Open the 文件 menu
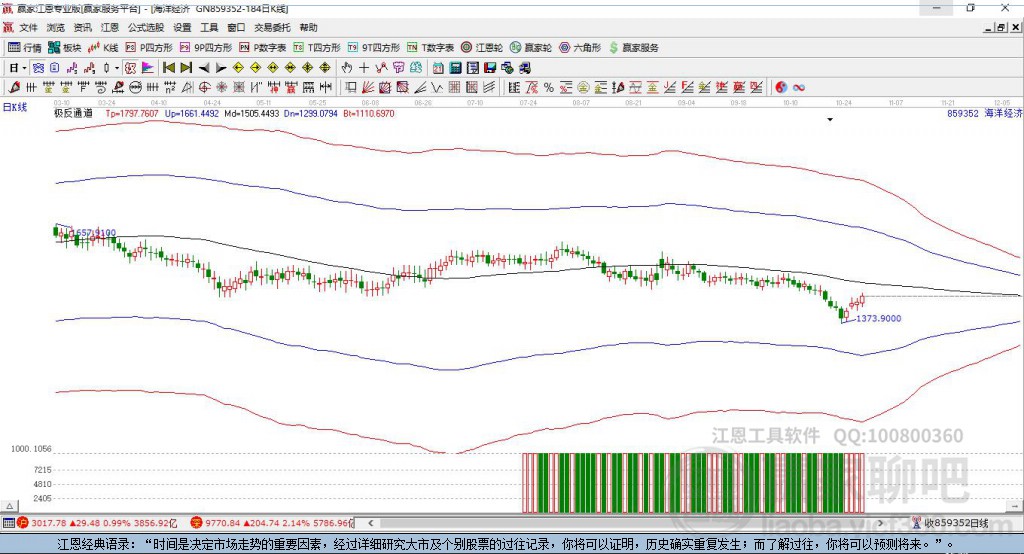The width and height of the screenshot is (1024, 554). click(28, 27)
